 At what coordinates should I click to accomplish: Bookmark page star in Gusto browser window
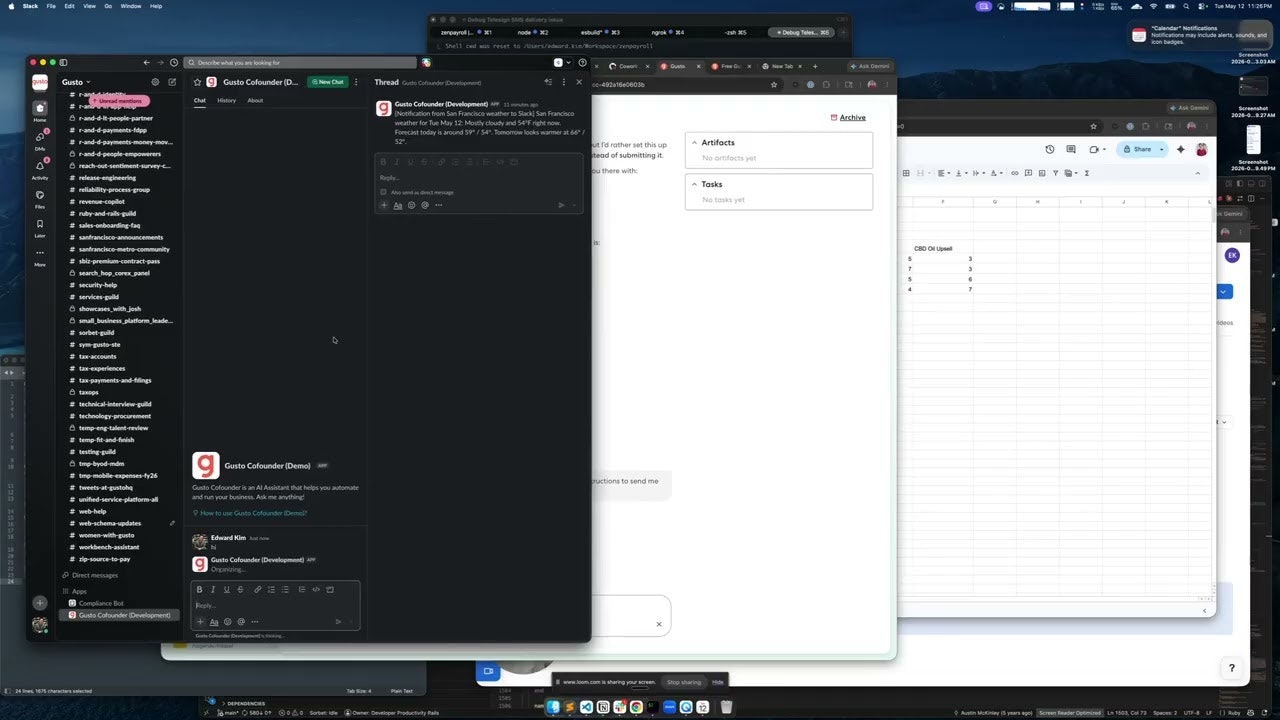point(774,85)
